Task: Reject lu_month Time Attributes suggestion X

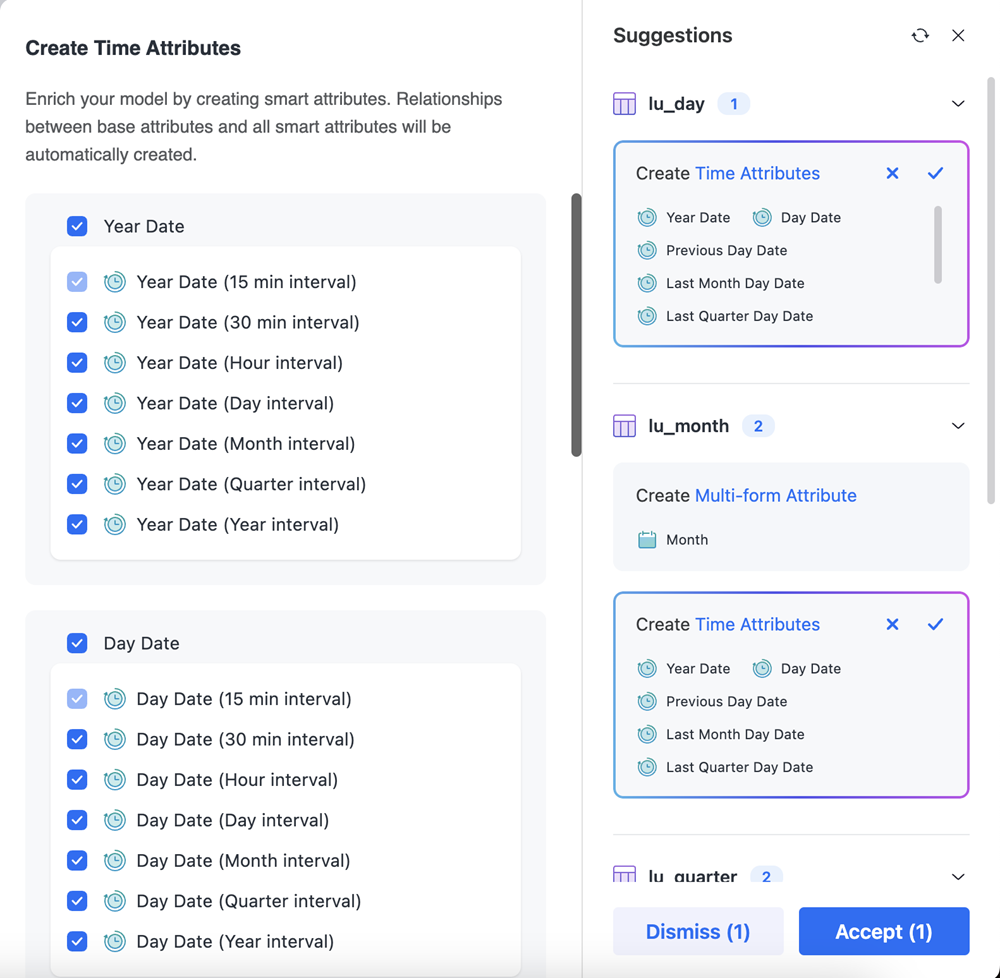Action: (892, 624)
